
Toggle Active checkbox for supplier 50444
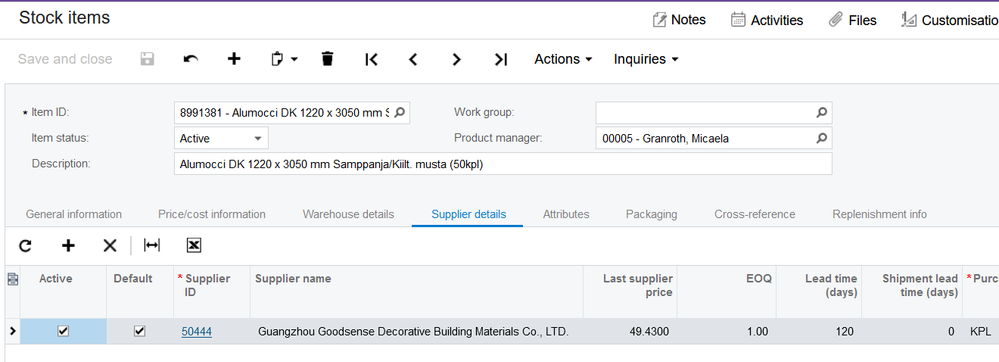63,331
